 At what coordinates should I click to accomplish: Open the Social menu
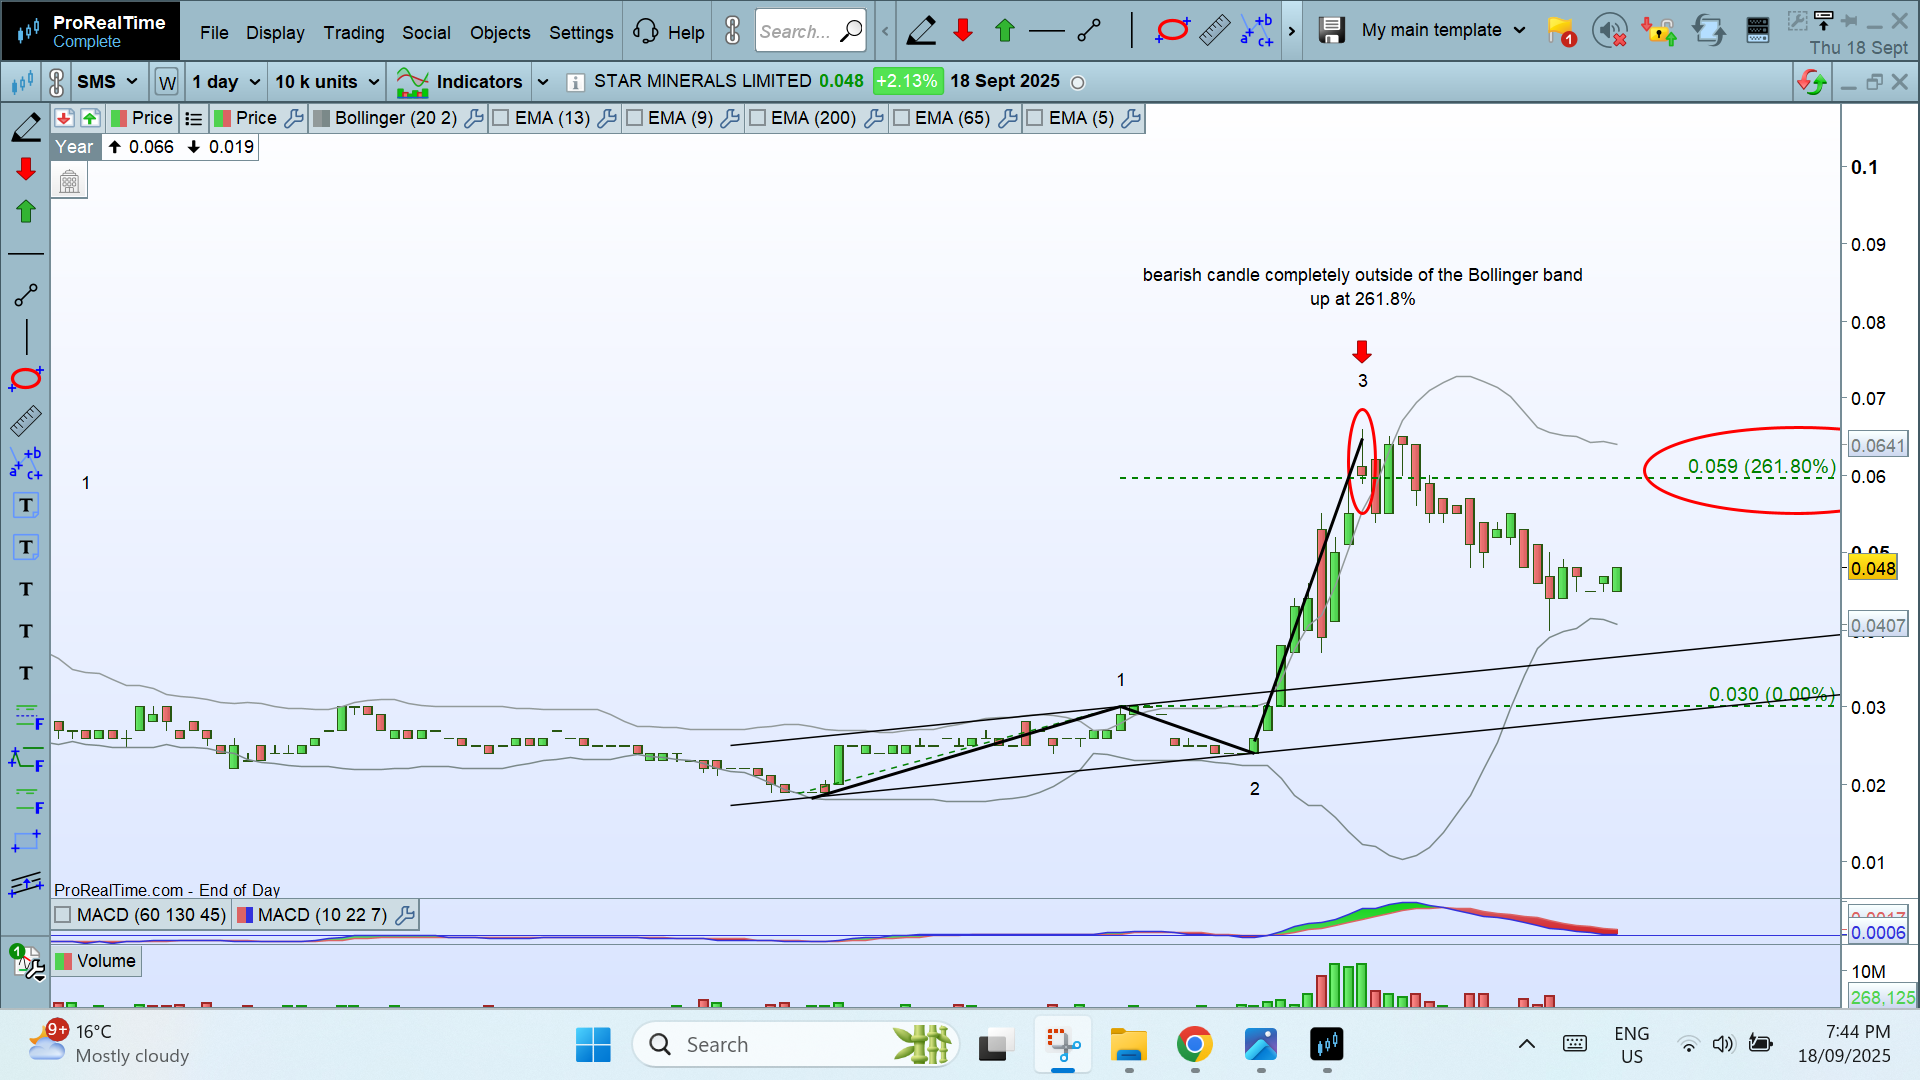point(426,32)
